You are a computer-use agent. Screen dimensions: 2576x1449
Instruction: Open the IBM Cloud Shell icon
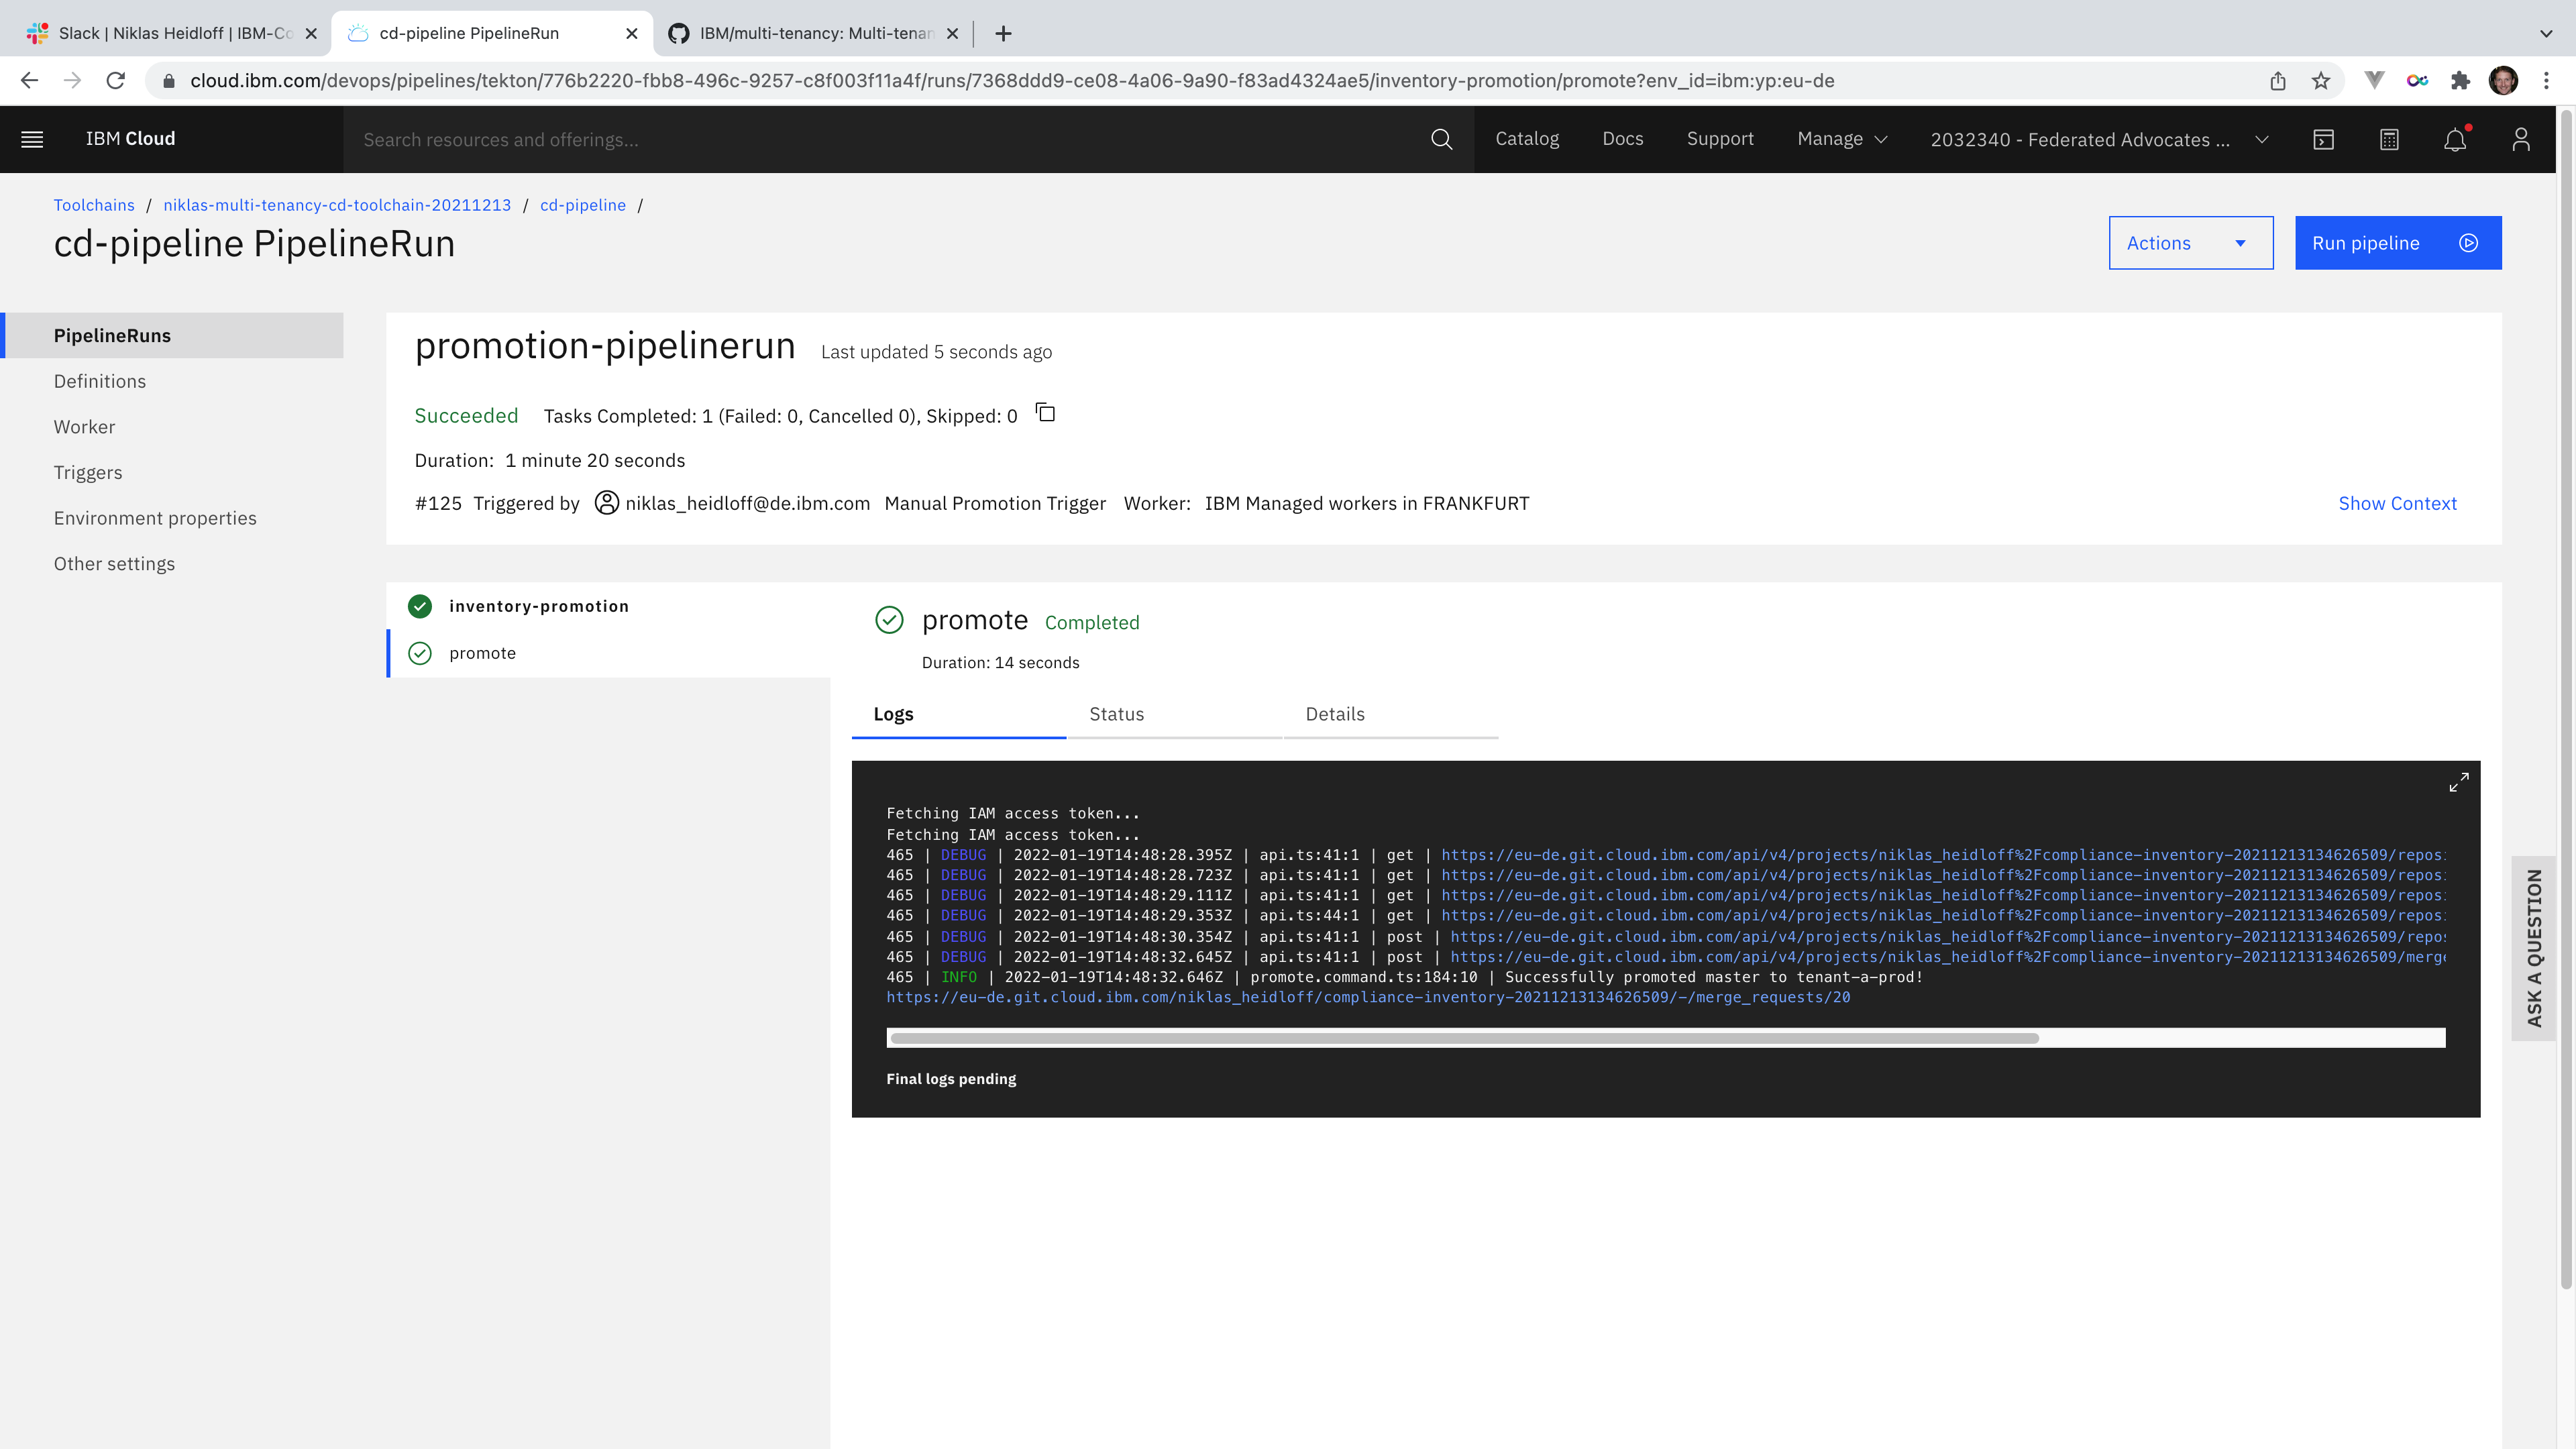2323,139
